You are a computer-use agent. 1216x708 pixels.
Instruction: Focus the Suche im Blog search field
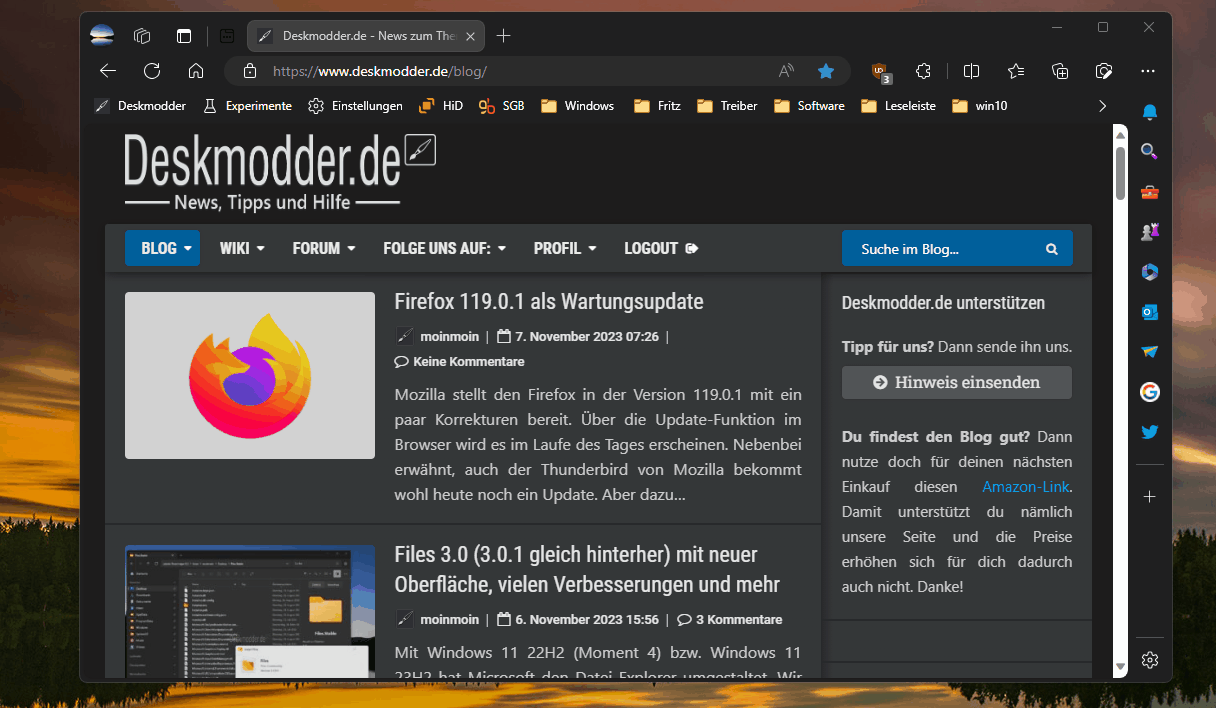957,249
